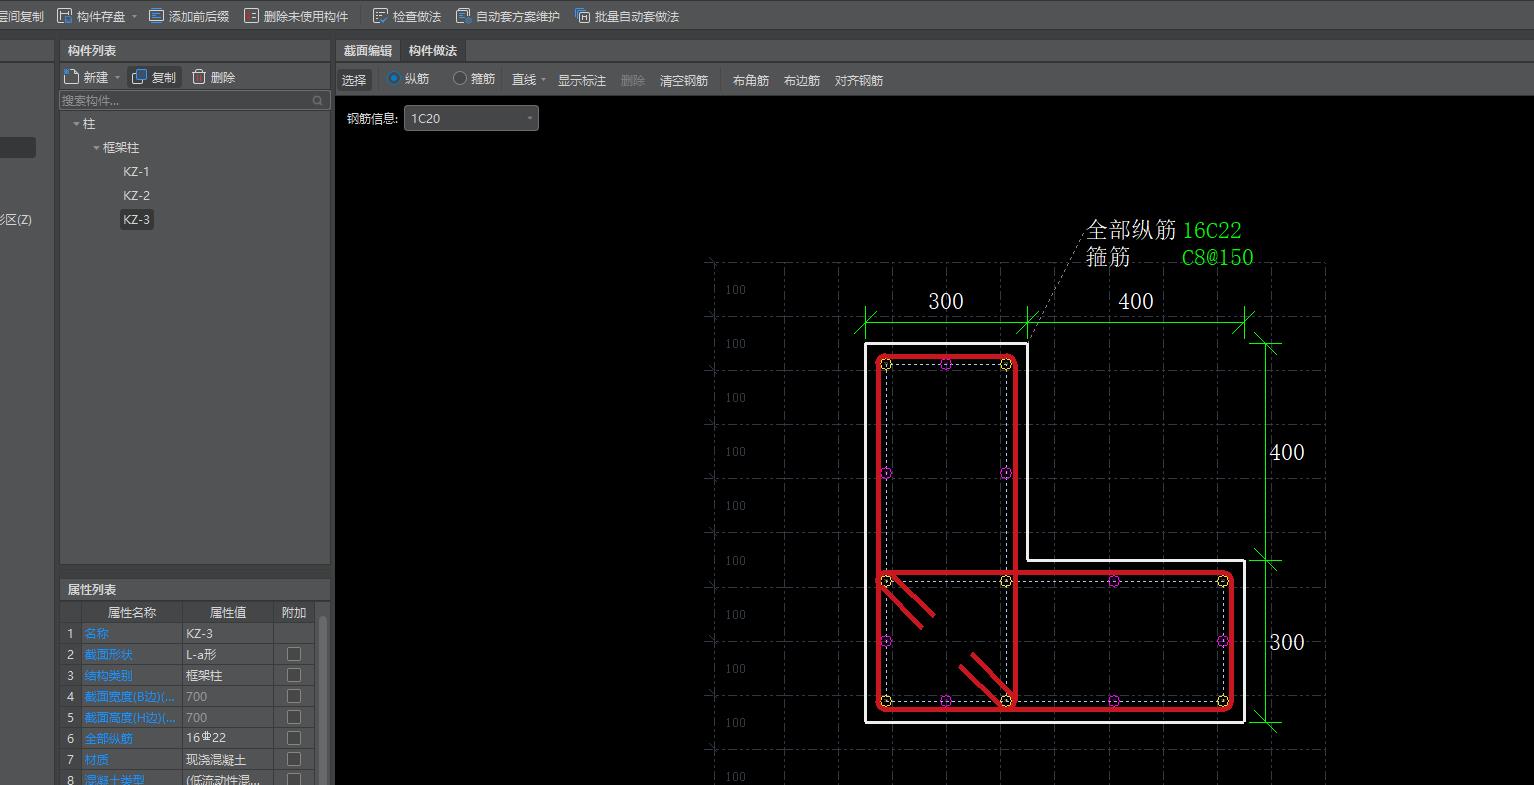Click the 现浇混凝土 material value cell

pyautogui.click(x=228, y=759)
